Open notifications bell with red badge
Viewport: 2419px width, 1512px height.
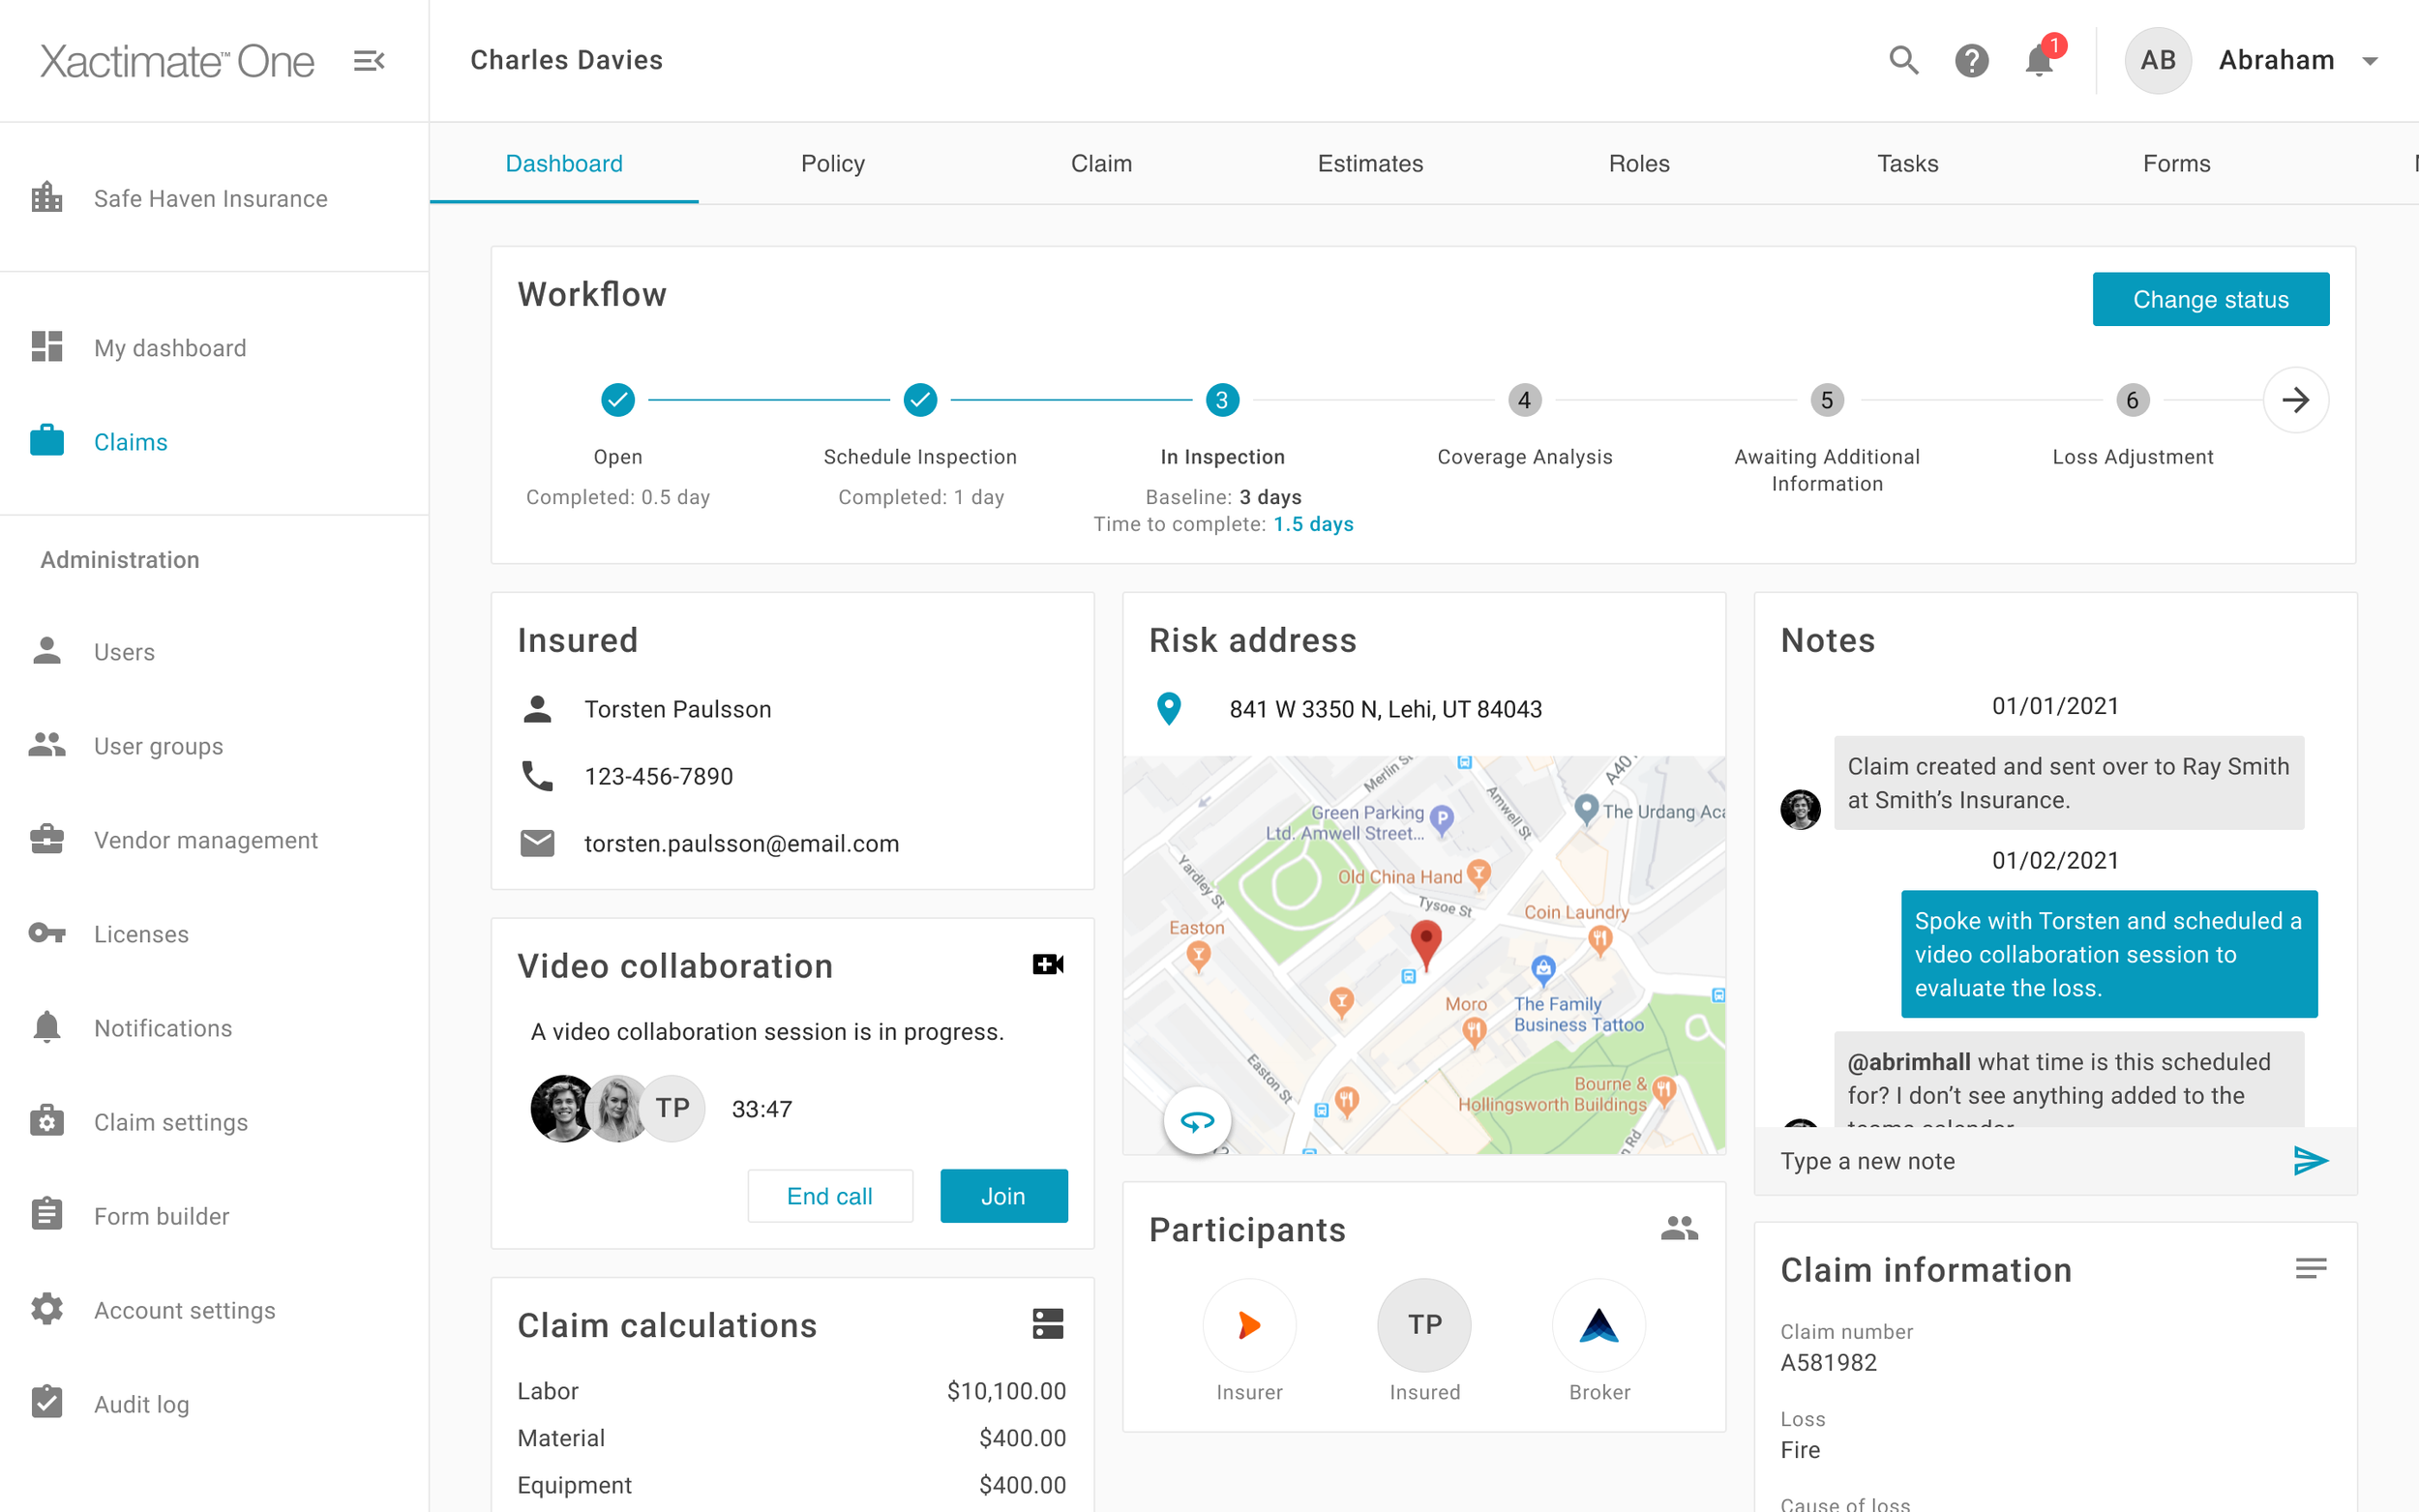[x=2039, y=61]
